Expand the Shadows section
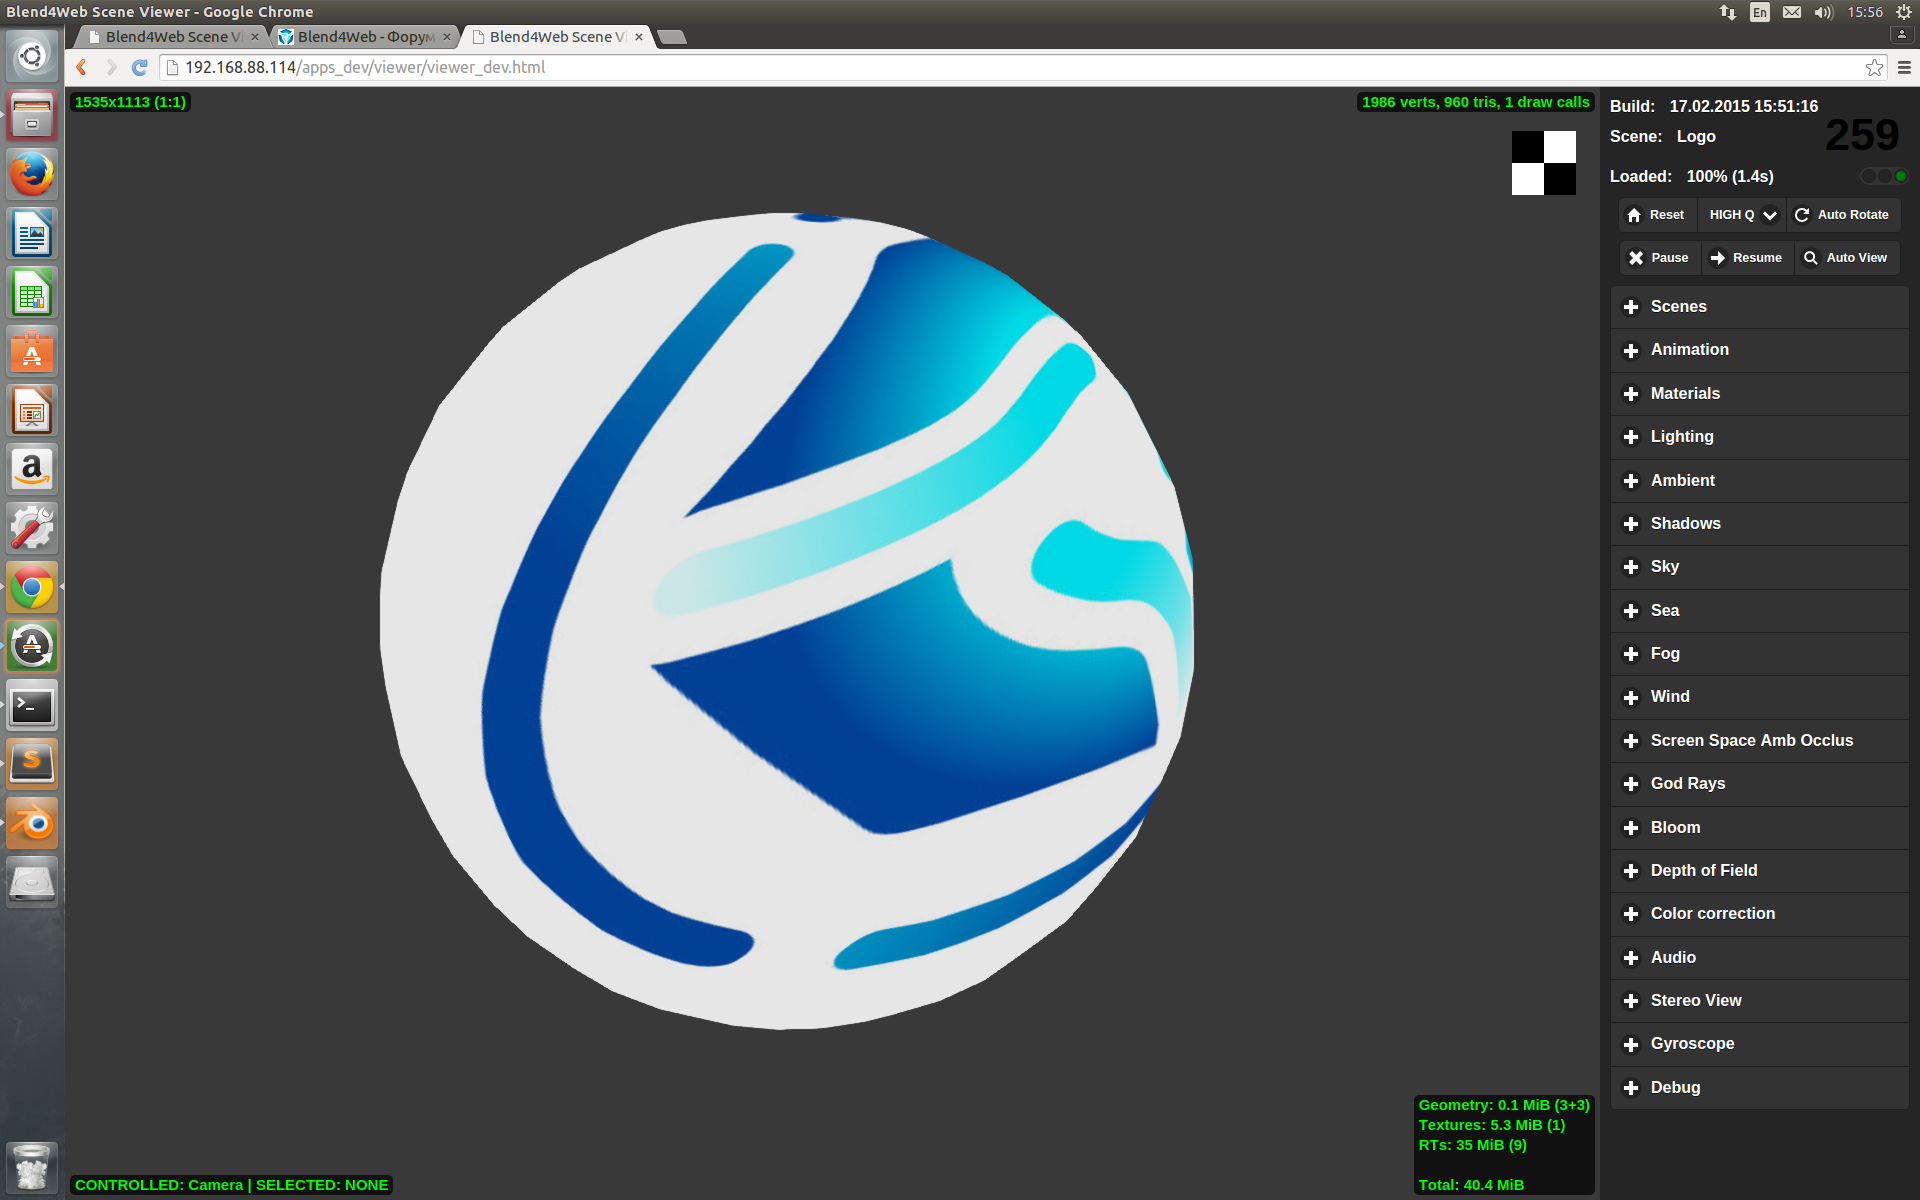Viewport: 1920px width, 1200px height. tap(1685, 524)
